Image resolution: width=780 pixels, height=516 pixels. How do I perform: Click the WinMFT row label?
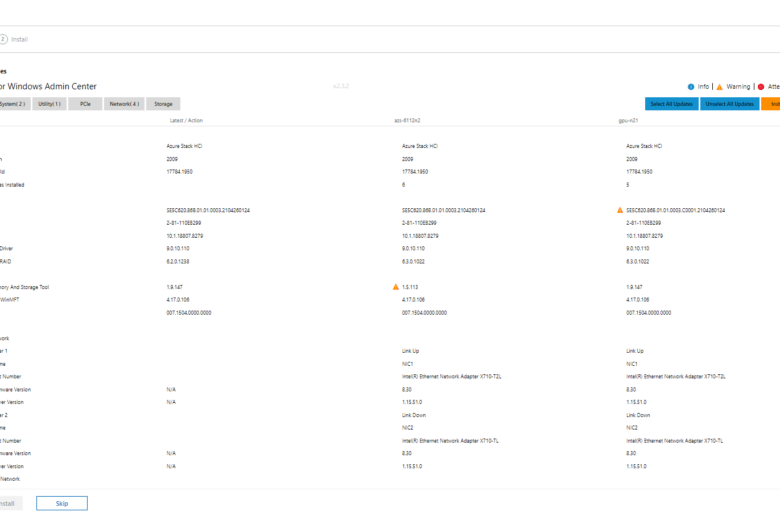click(x=10, y=300)
